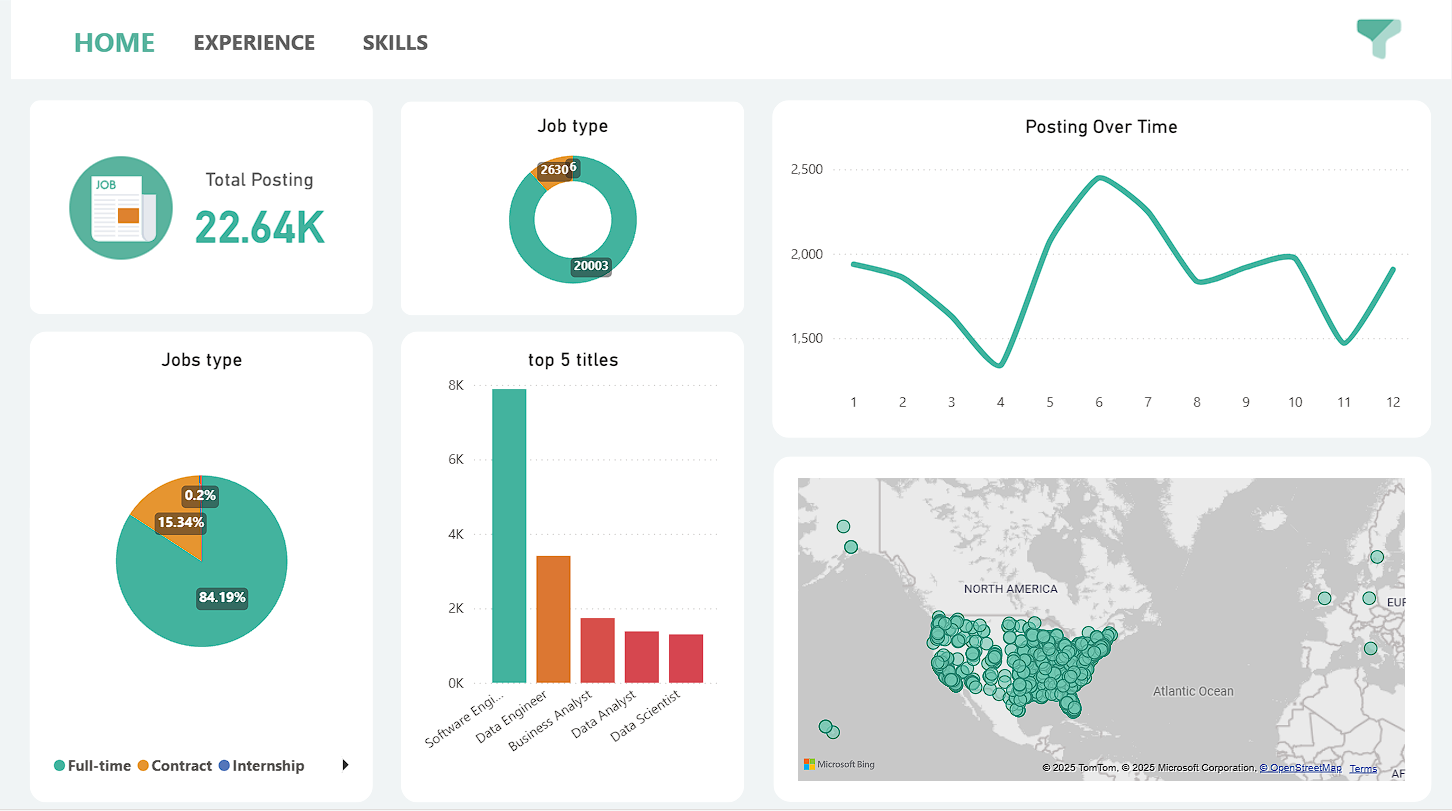This screenshot has width=1452, height=811.
Task: Select the orange Data Engineer bar
Action: click(553, 619)
